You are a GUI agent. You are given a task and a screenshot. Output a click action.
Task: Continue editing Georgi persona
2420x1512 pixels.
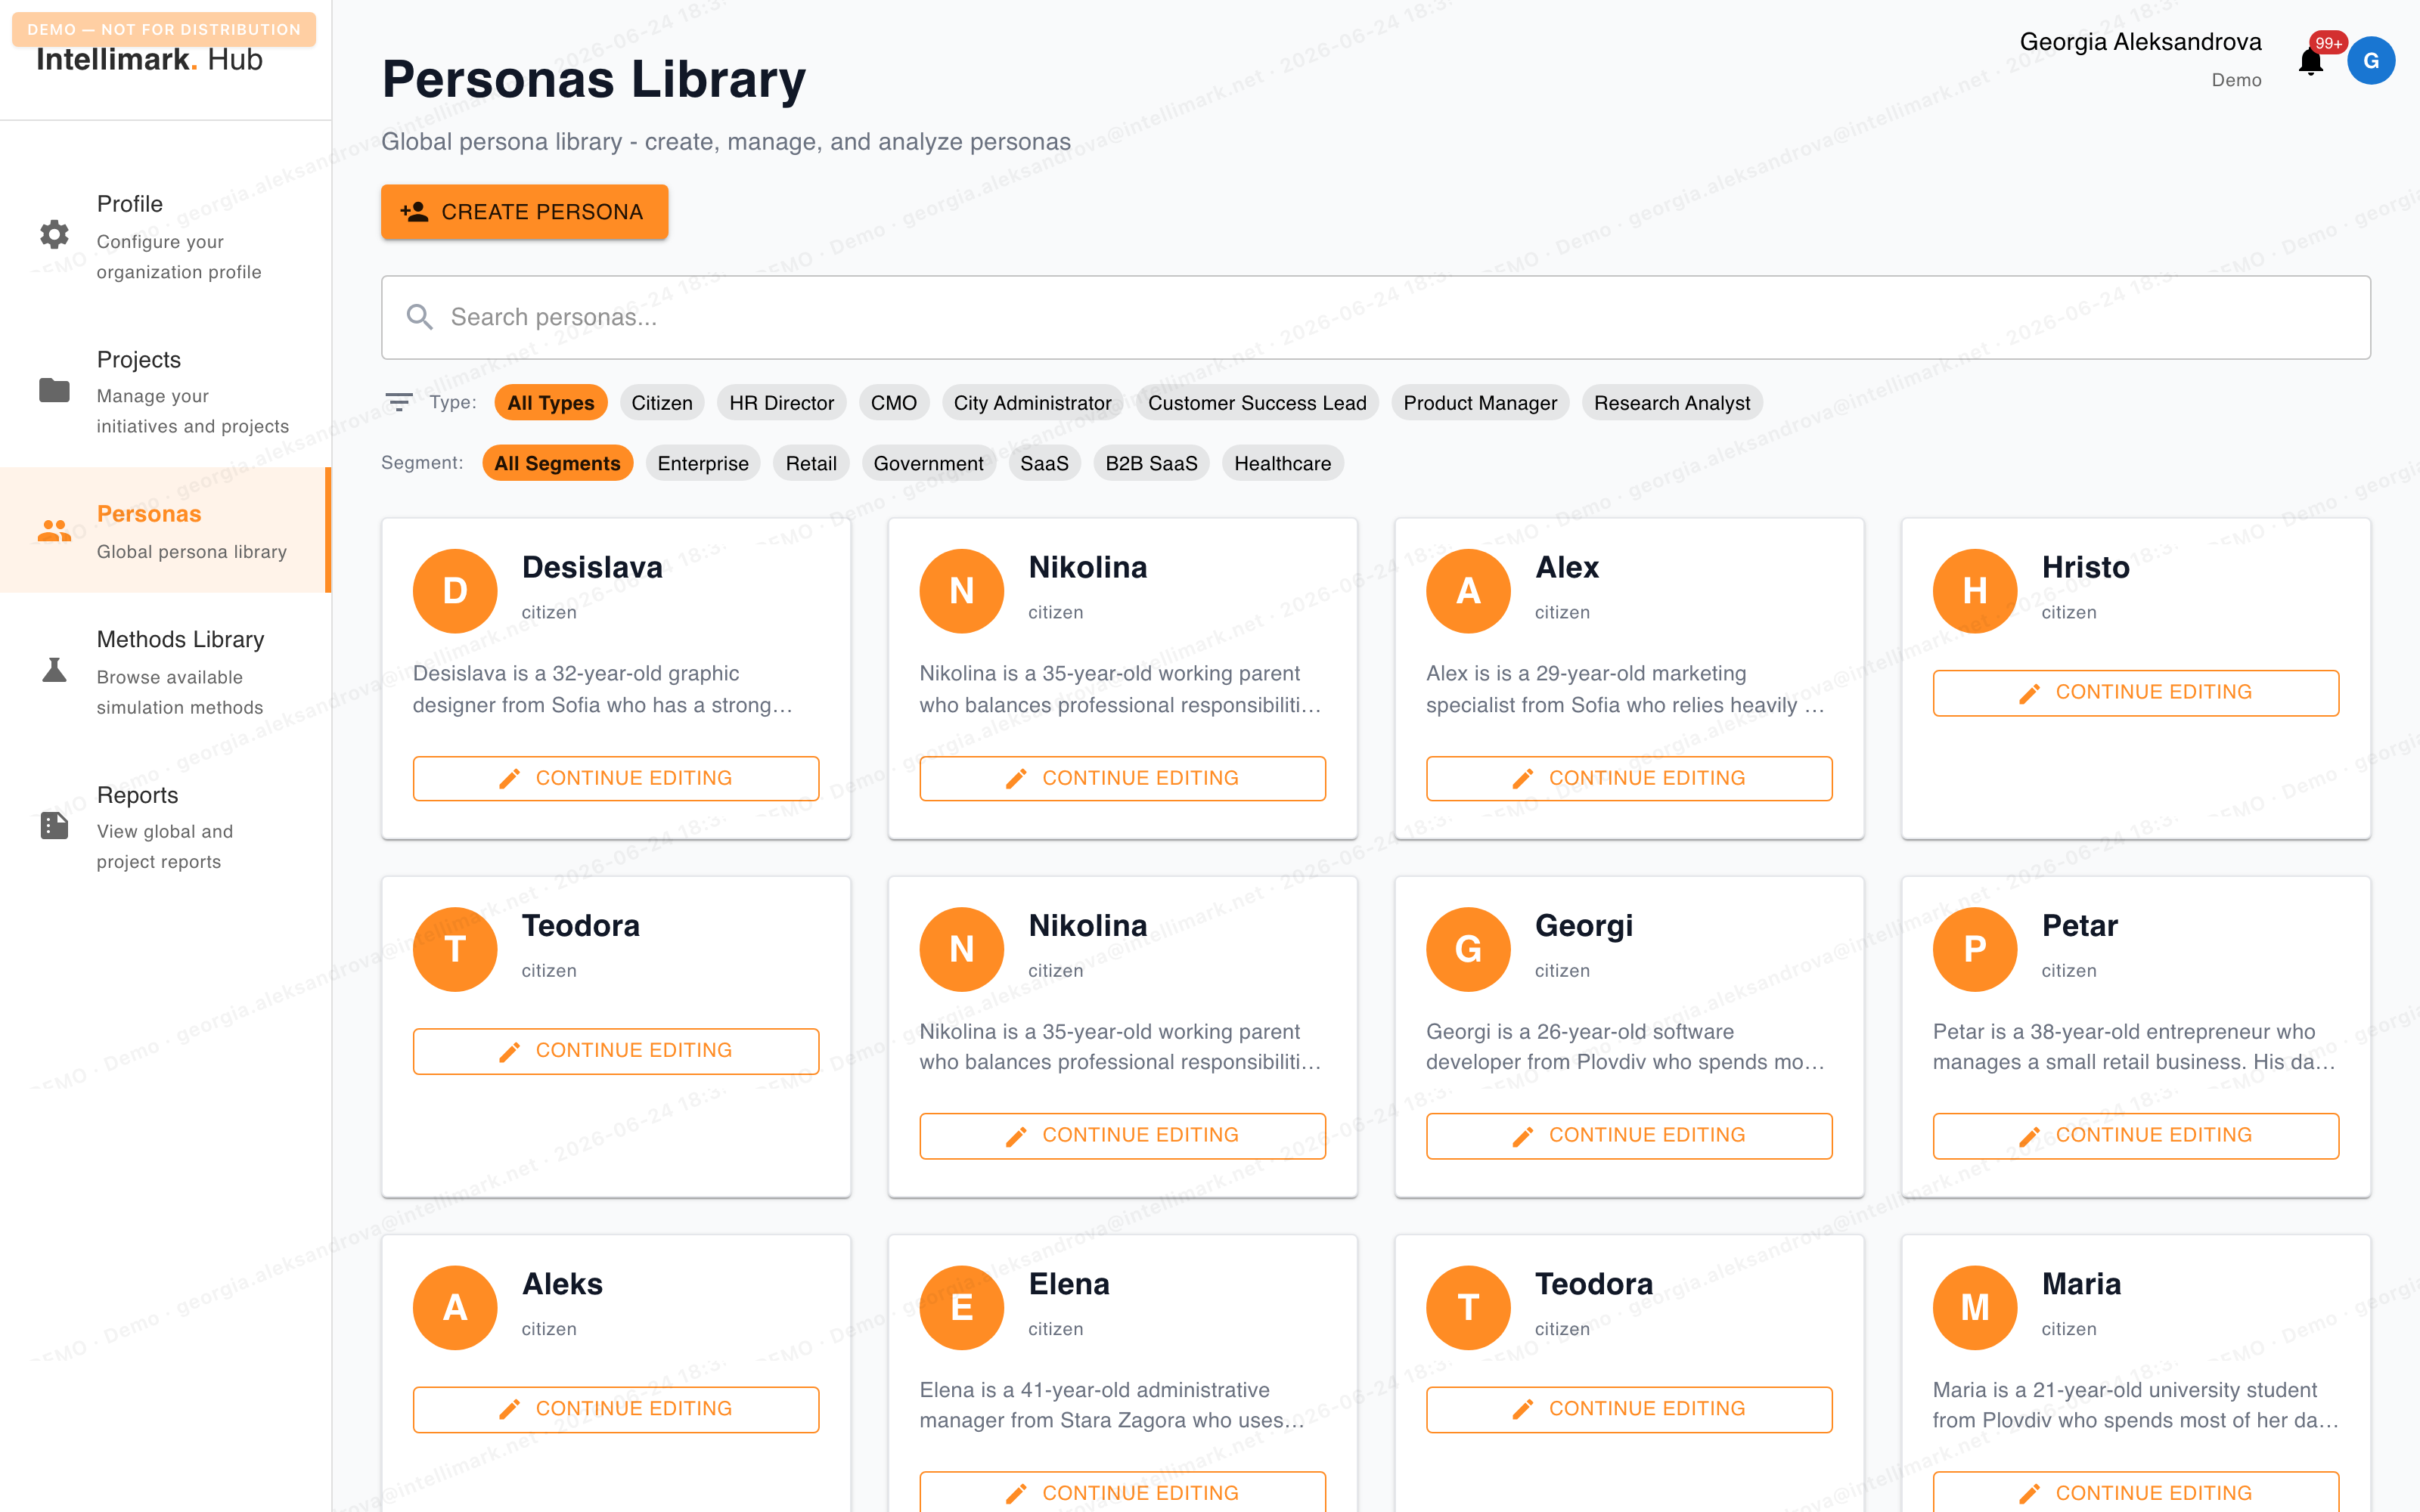point(1629,1135)
